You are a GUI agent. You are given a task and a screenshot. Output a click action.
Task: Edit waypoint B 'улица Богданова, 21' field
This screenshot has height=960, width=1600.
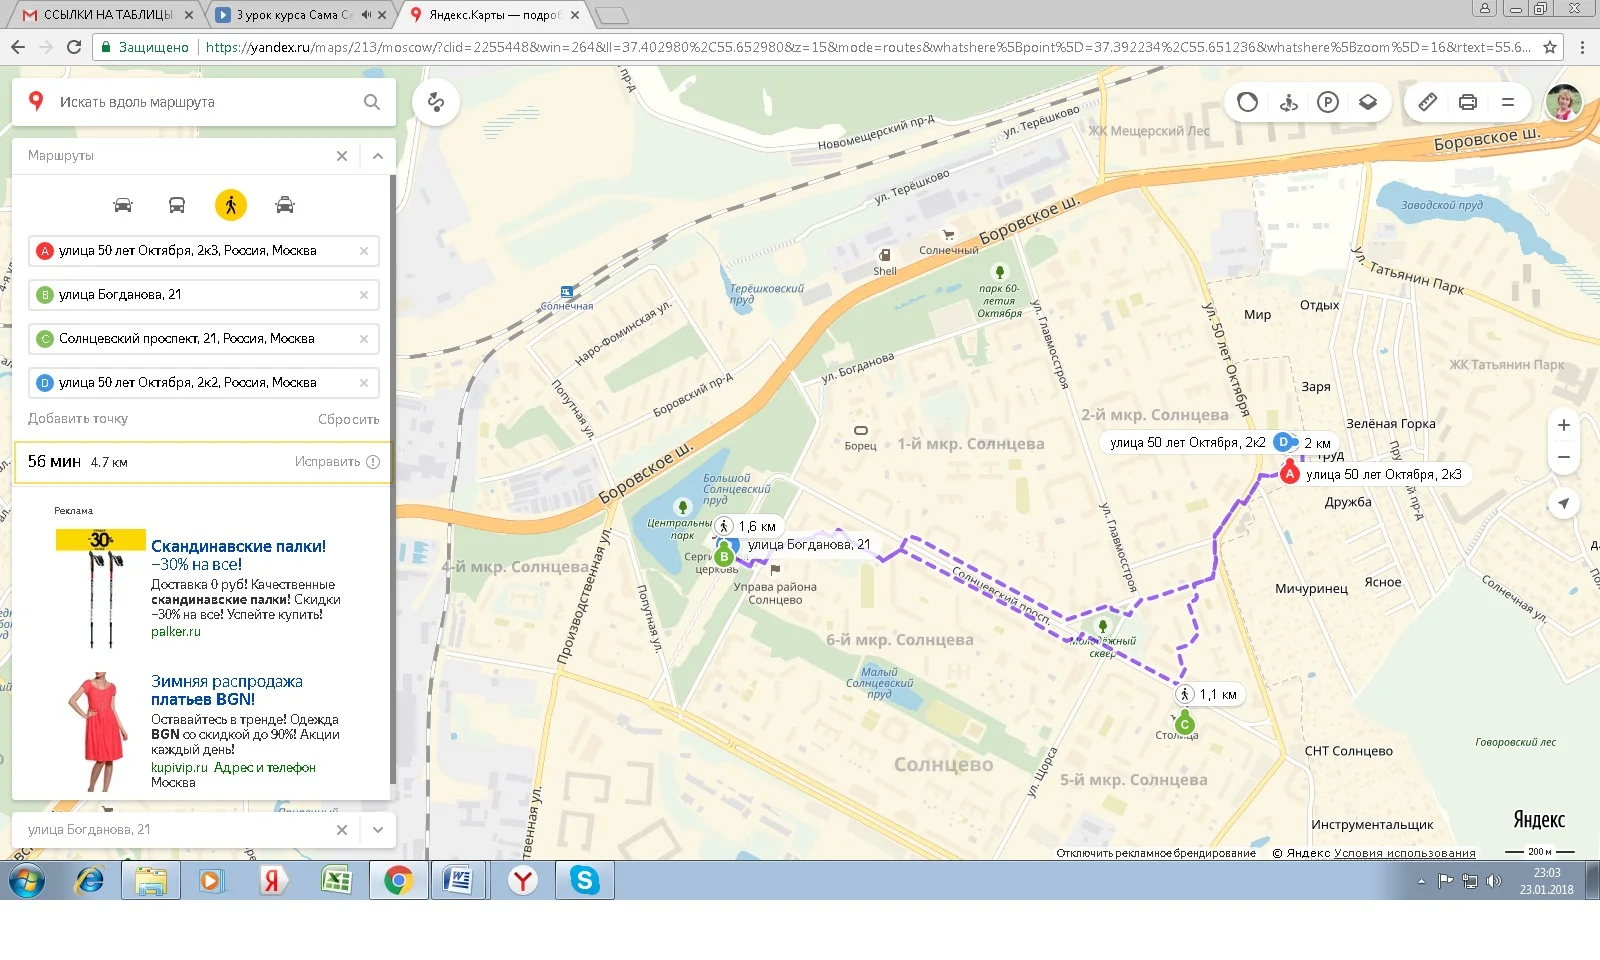point(204,295)
